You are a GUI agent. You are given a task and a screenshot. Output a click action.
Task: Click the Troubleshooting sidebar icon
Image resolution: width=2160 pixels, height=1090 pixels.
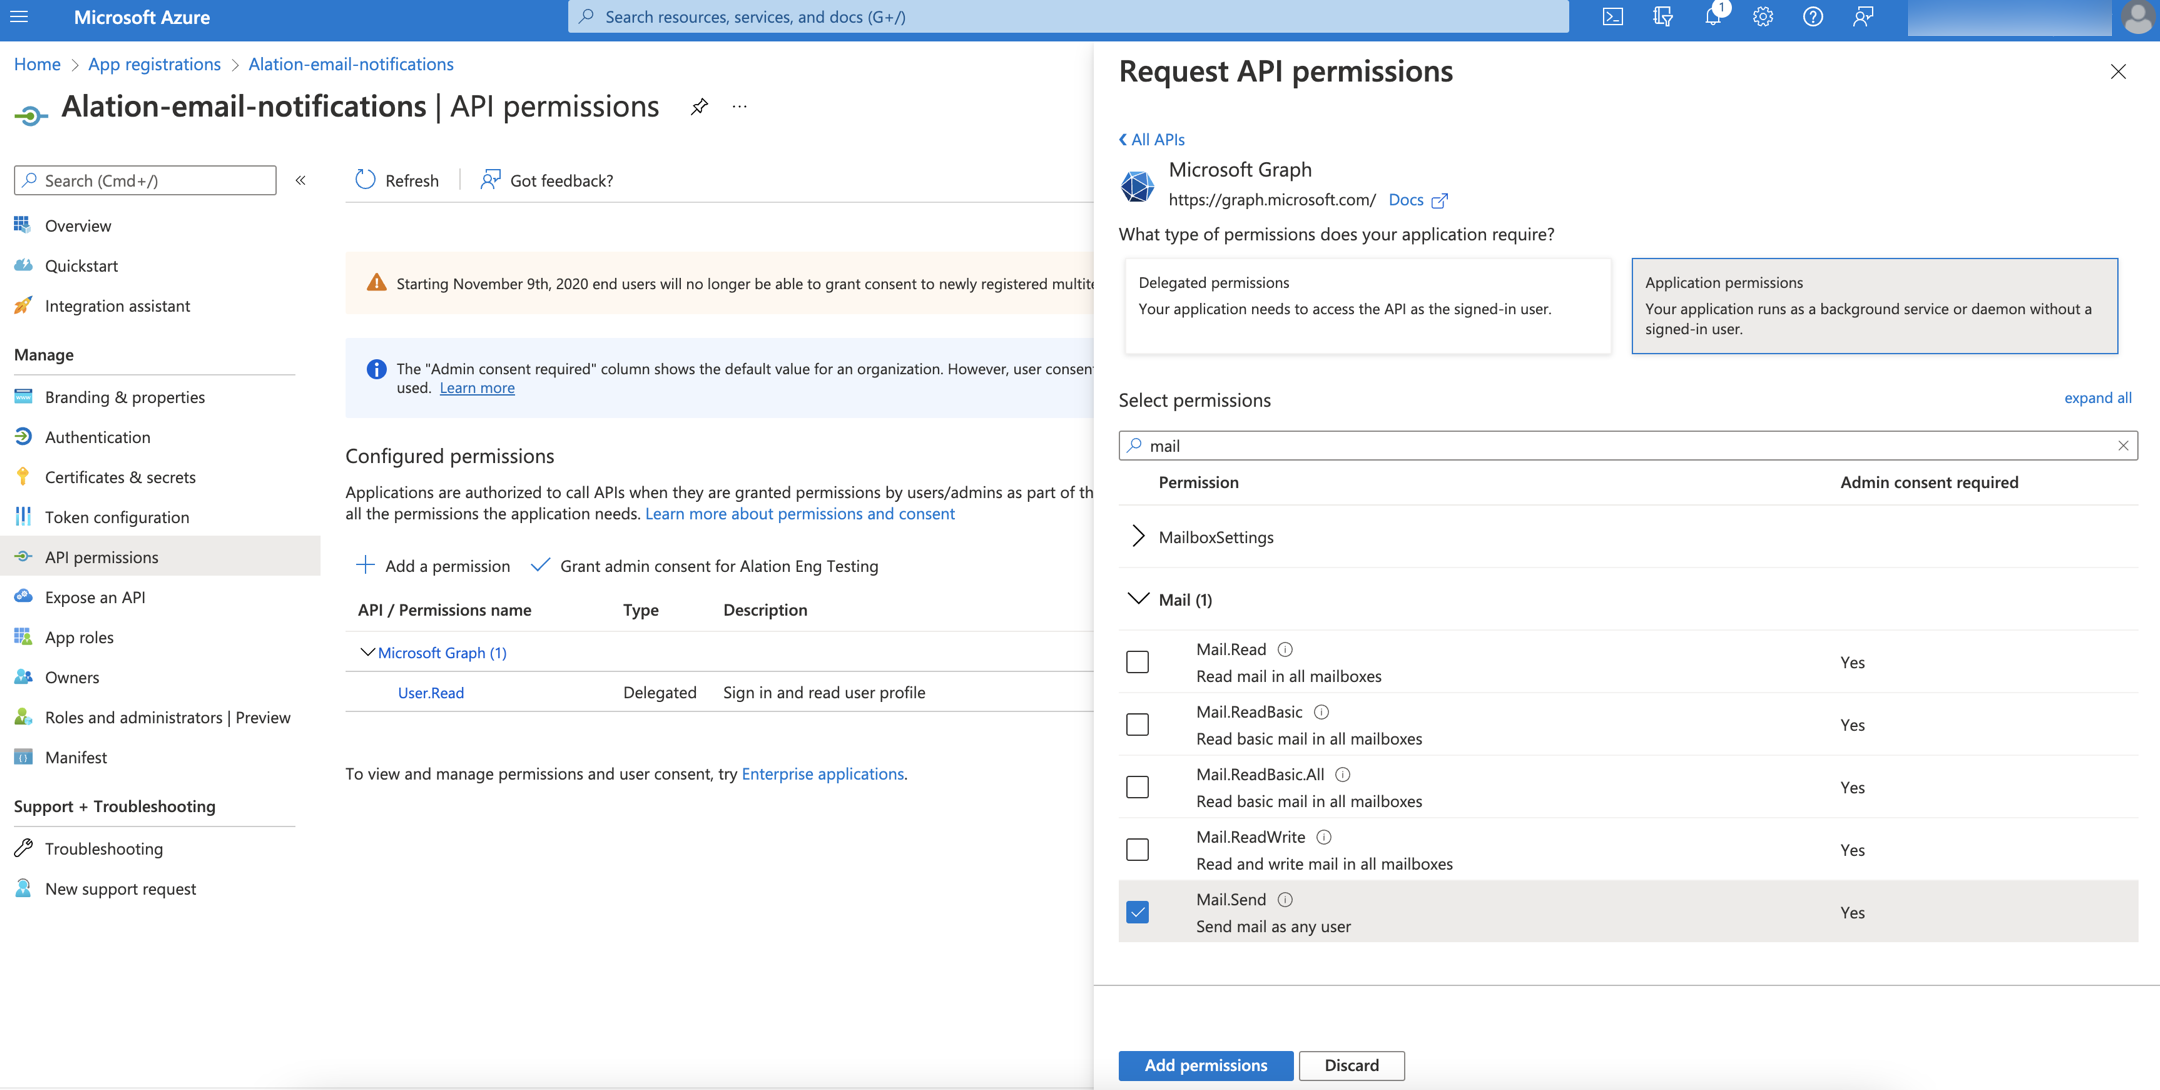tap(24, 847)
